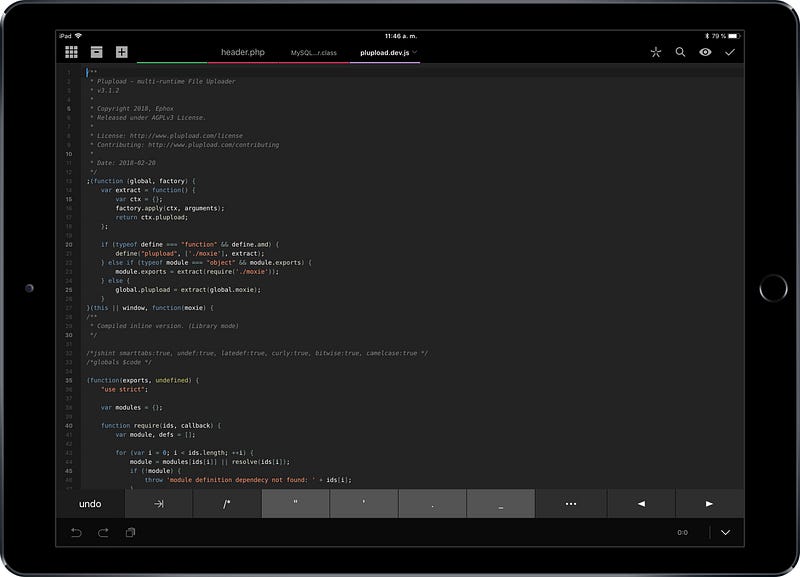Switch to MySQL class tab
800x577 pixels.
(x=313, y=52)
